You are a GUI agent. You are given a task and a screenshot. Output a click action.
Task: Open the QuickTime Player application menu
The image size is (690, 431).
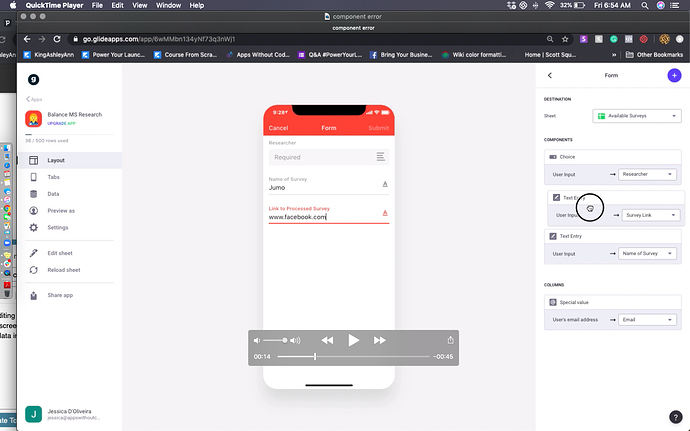[55, 5]
